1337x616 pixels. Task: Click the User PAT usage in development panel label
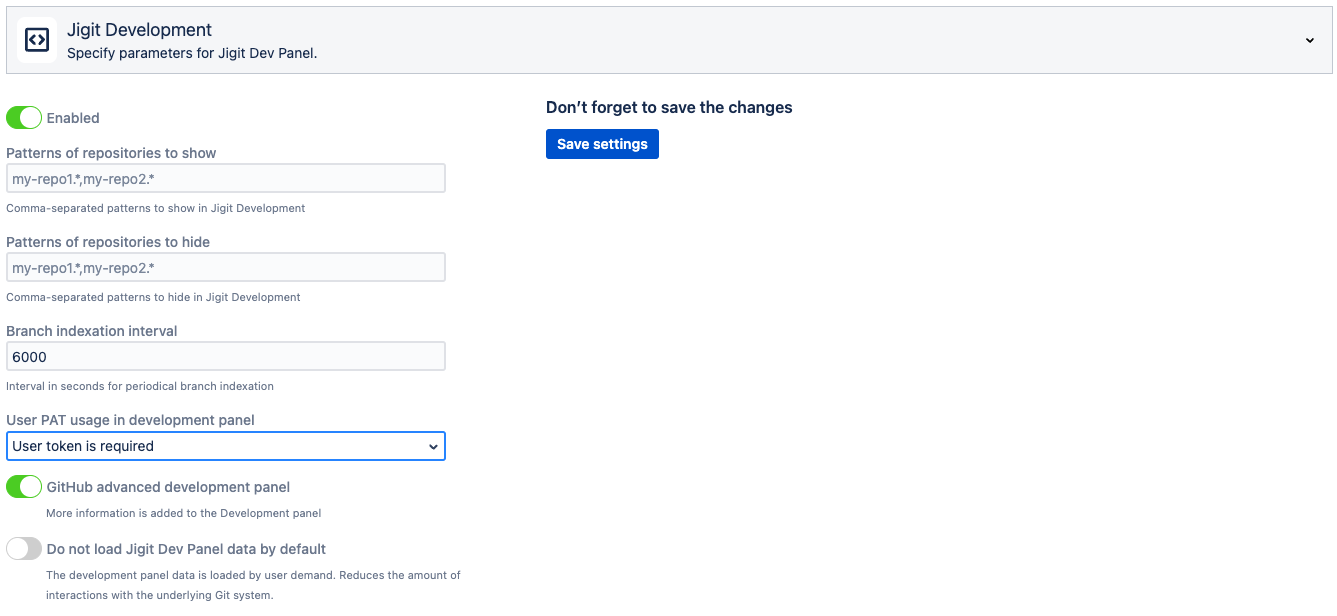point(130,420)
